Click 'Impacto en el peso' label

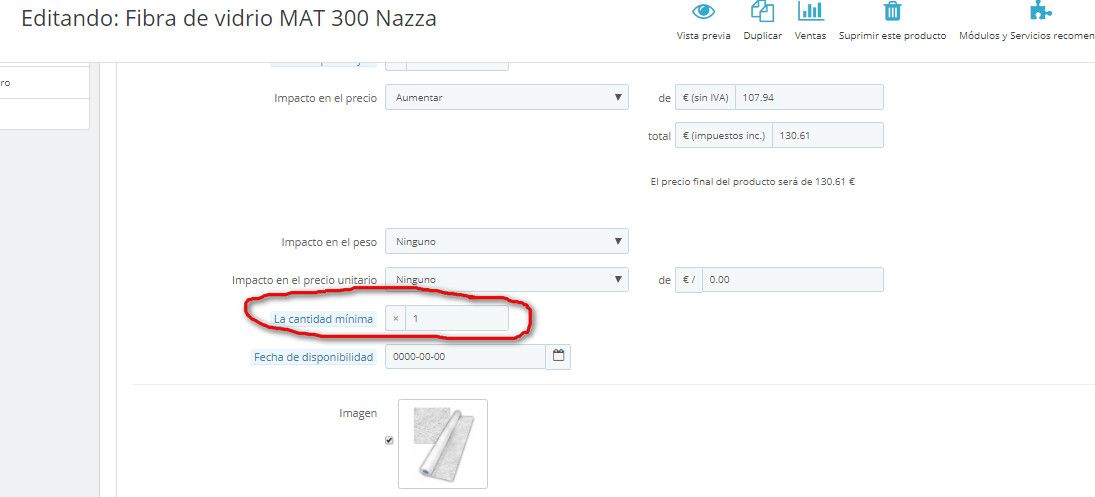tap(329, 242)
